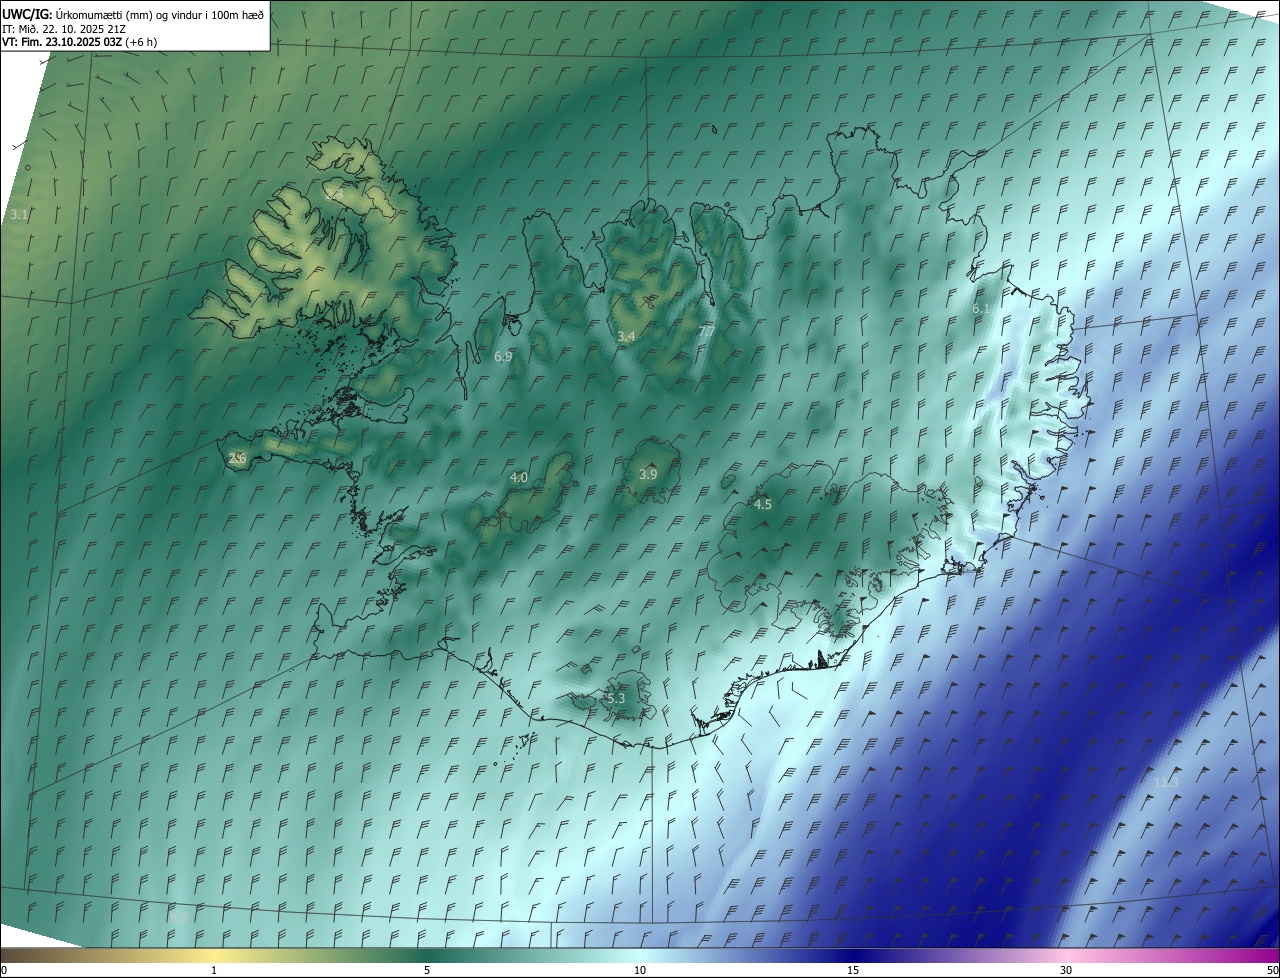Click the legend label 0

(4, 970)
